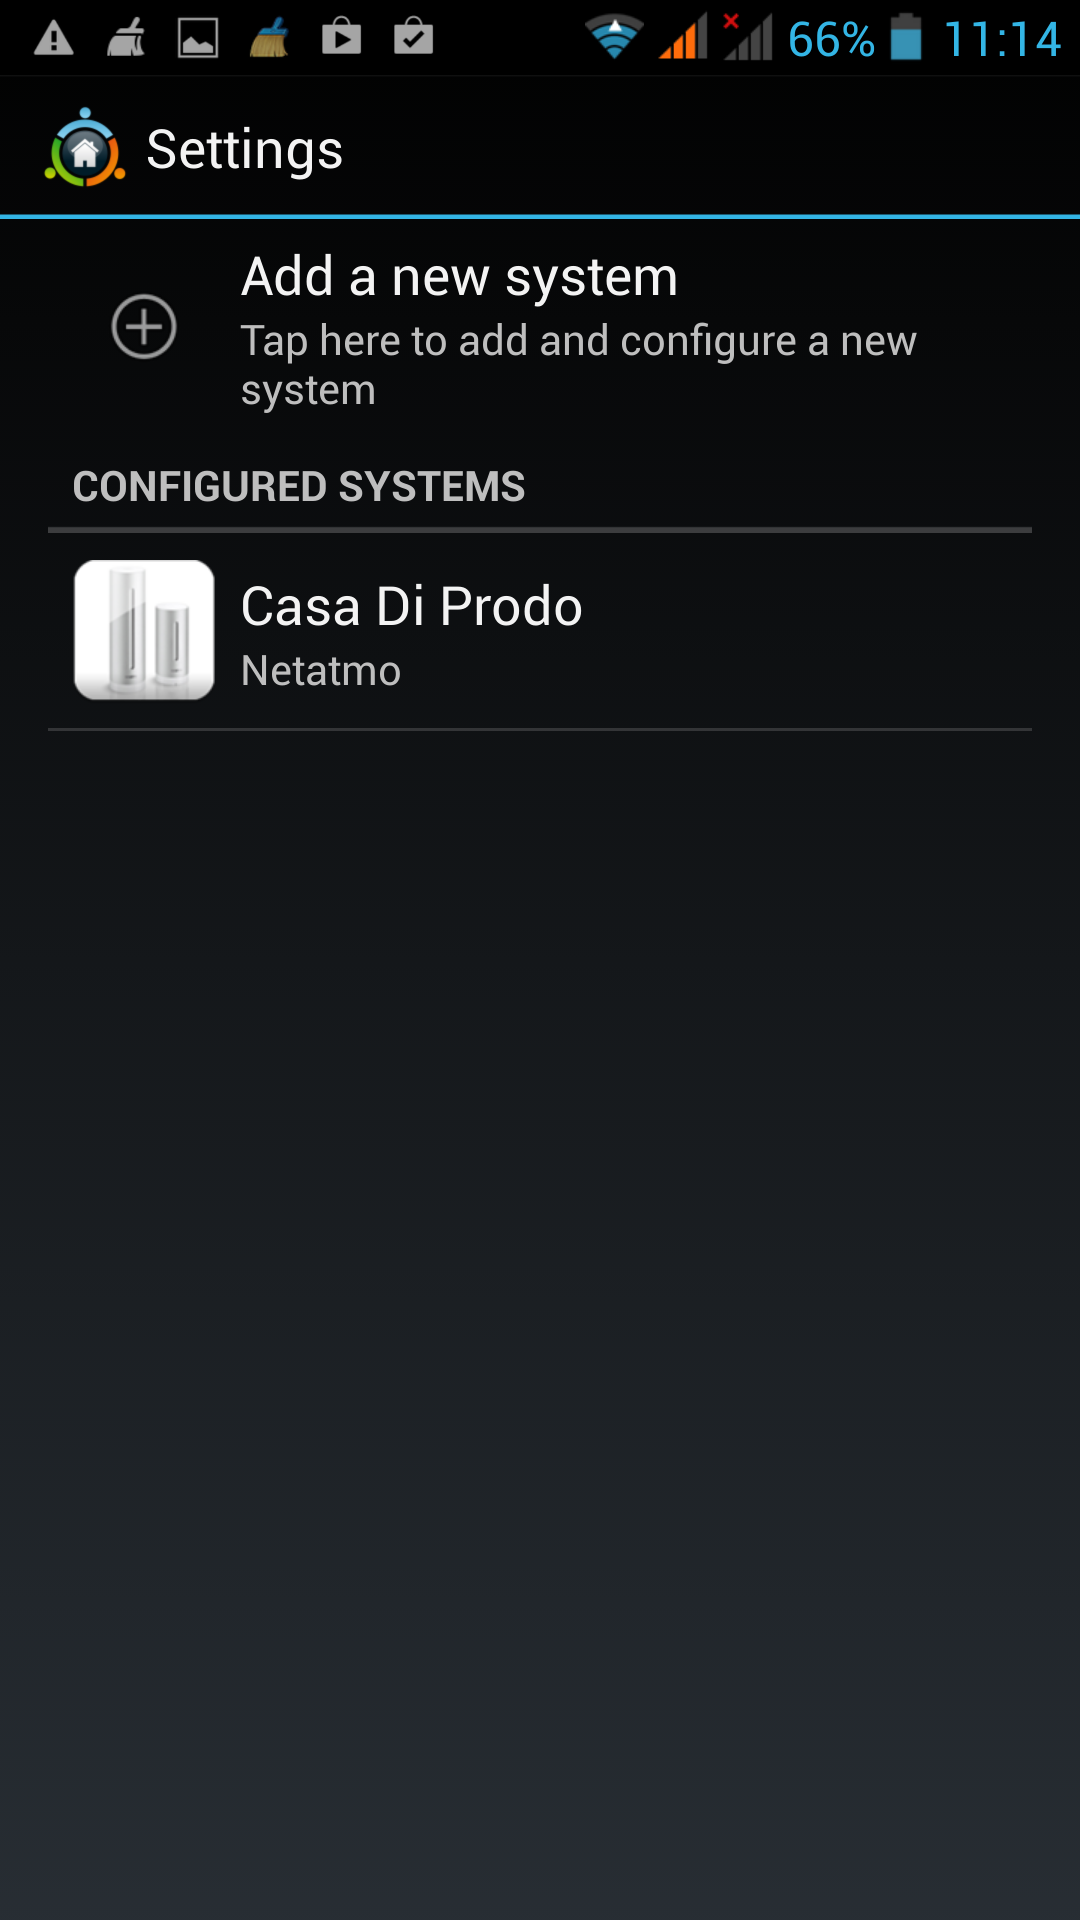The image size is (1080, 1920).
Task: Tap the Configured Systems section header
Action: tap(299, 487)
